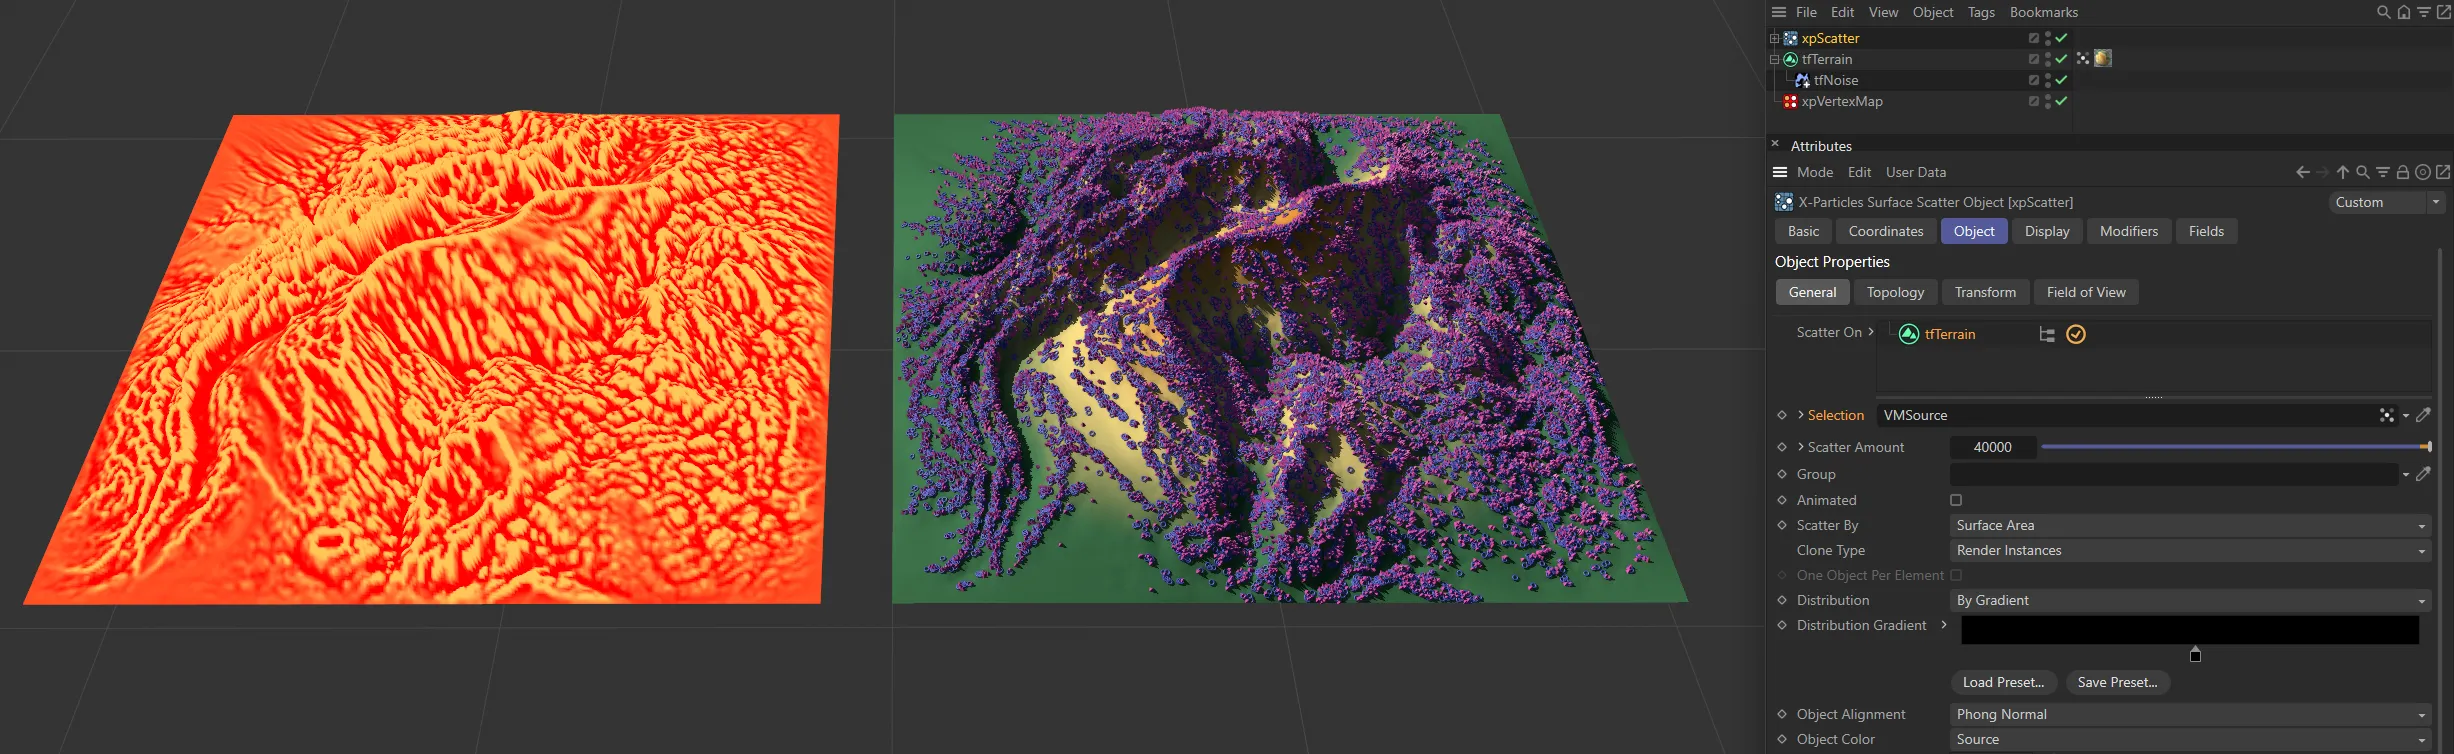The image size is (2454, 754).
Task: Enable the Animated checkbox
Action: pyautogui.click(x=1956, y=500)
